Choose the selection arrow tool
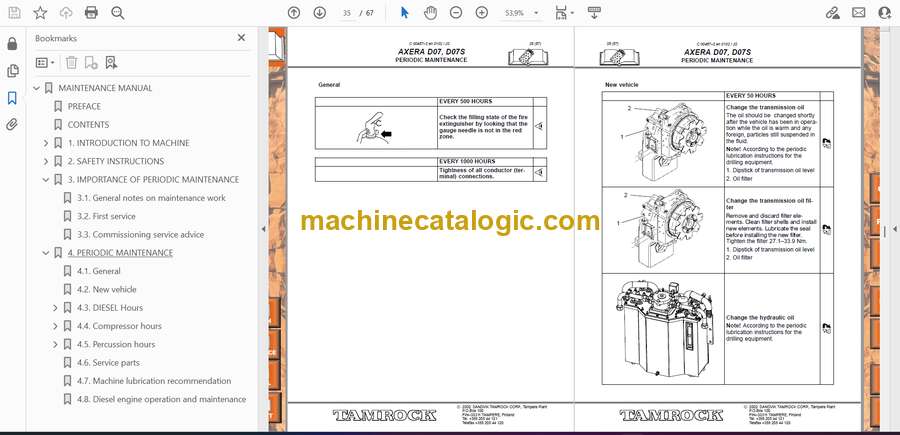Screen dimensions: 900x435 pyautogui.click(x=405, y=13)
